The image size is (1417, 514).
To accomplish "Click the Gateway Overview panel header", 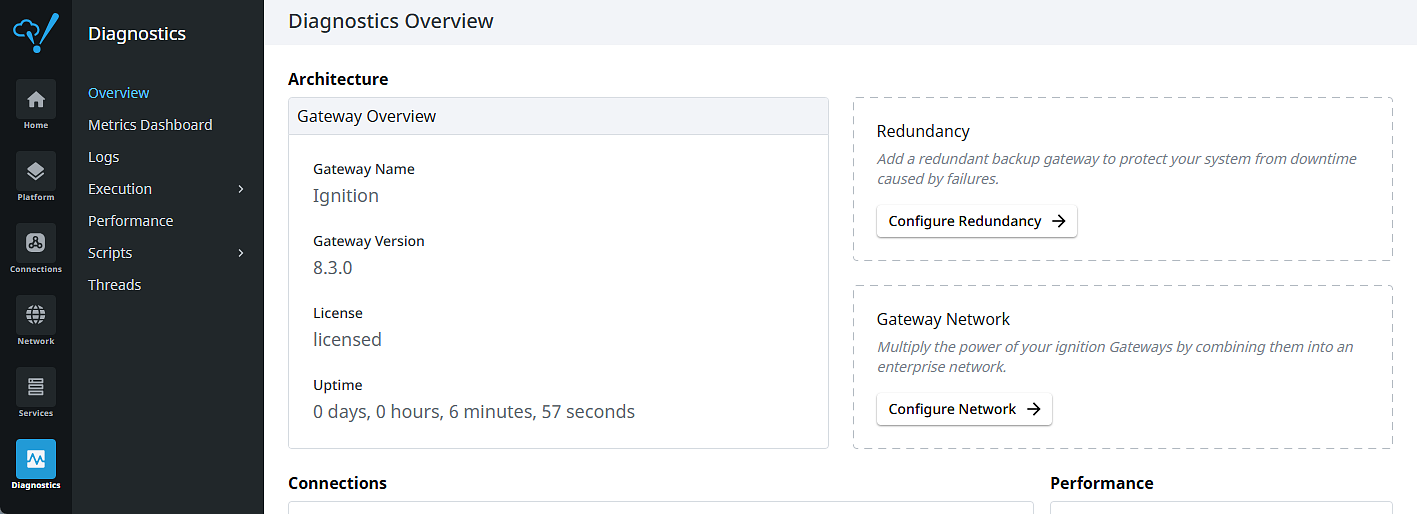I will pos(558,116).
